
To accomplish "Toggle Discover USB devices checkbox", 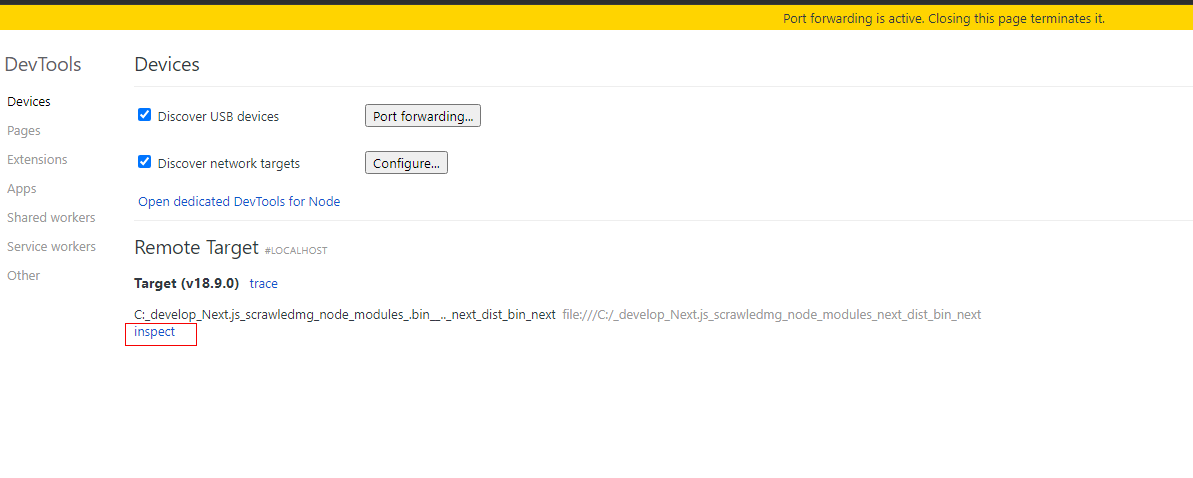I will pos(145,115).
